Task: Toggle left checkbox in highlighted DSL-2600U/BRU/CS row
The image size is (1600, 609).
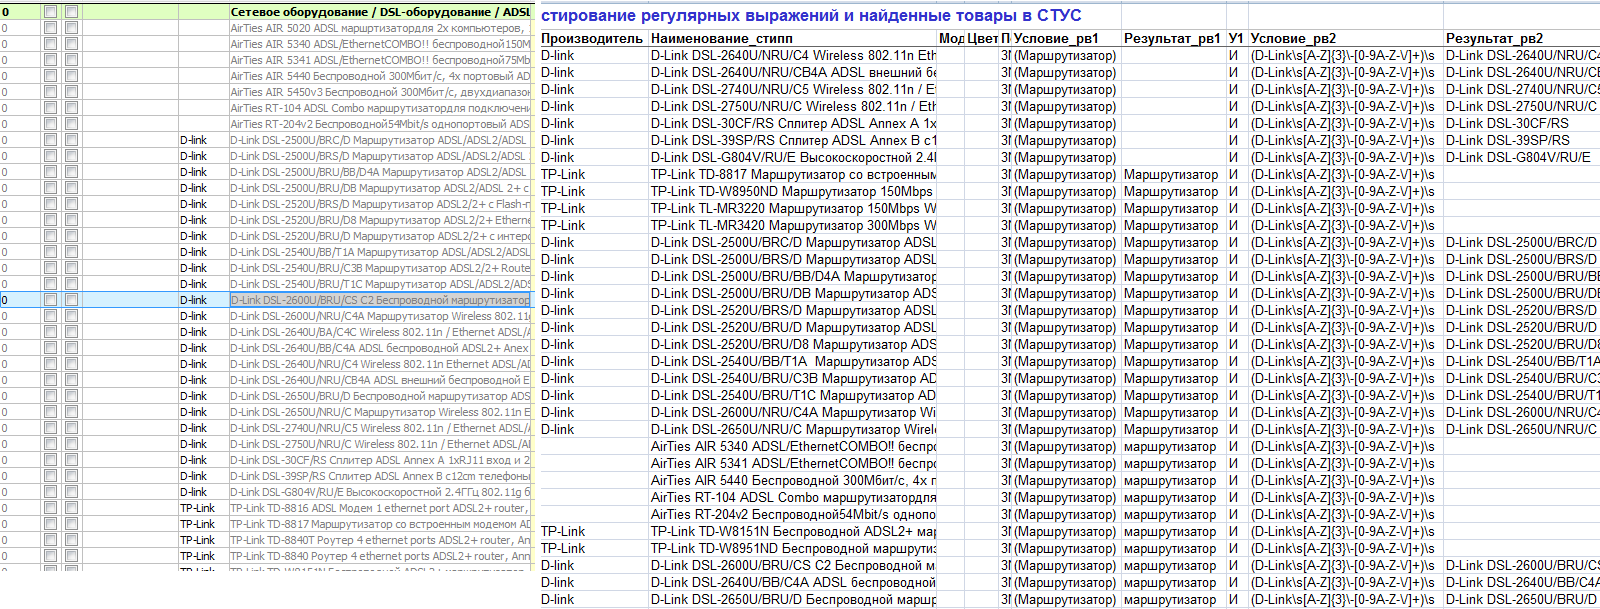Action: [50, 300]
